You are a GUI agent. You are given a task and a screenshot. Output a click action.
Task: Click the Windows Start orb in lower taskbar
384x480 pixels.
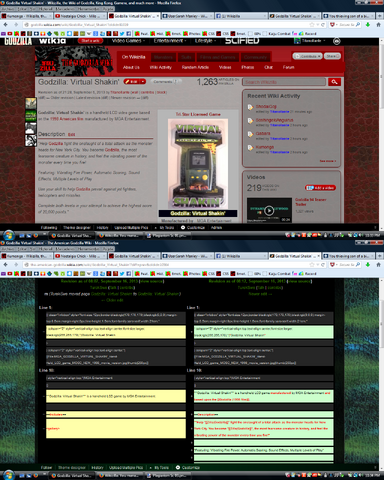pos(8,475)
